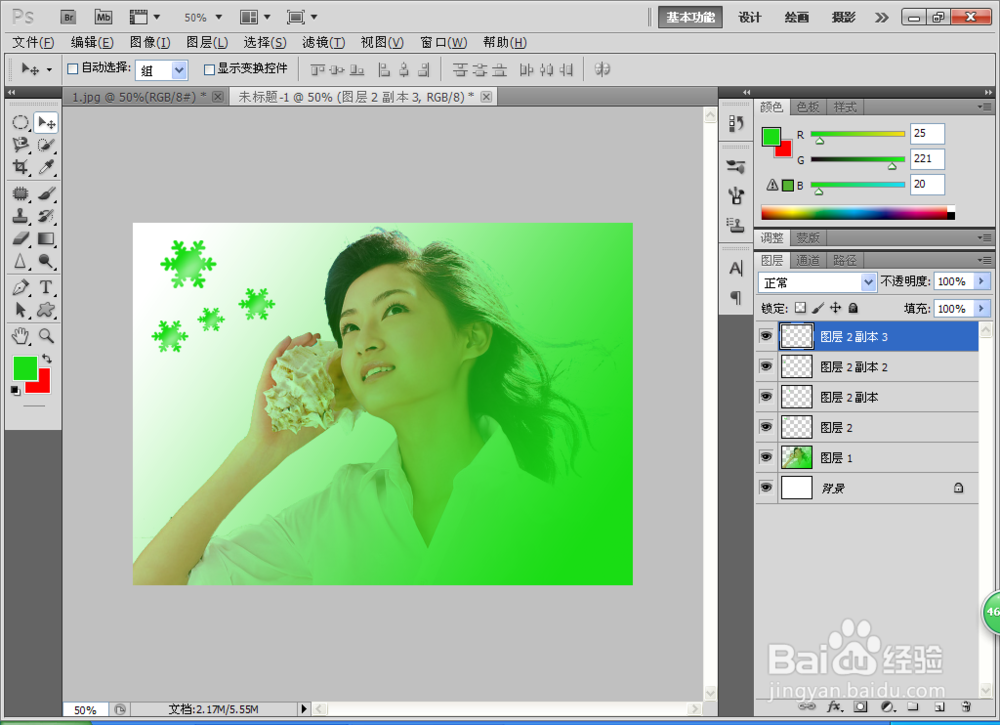Hide the 背景 layer
The height and width of the screenshot is (725, 1000).
tap(766, 487)
